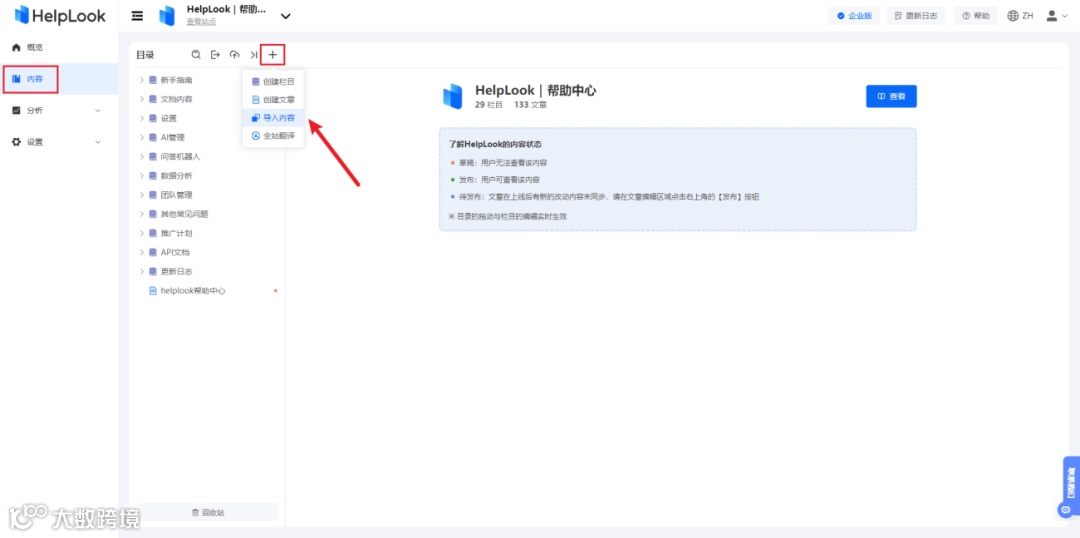Click the 企业版 plan badge
Viewport: 1080px width, 538px height.
pyautogui.click(x=854, y=16)
